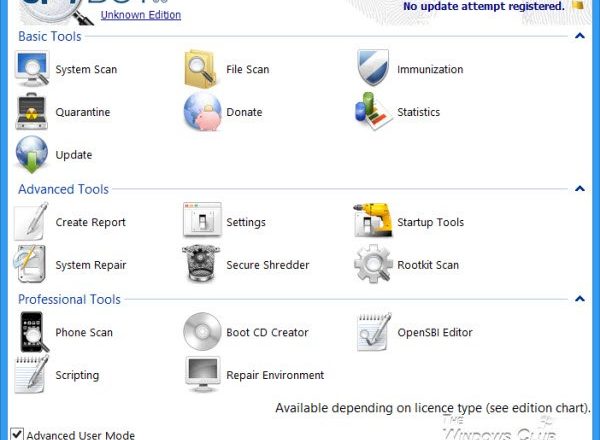Image resolution: width=600 pixels, height=440 pixels.
Task: Click the Create Report label
Action: (90, 222)
